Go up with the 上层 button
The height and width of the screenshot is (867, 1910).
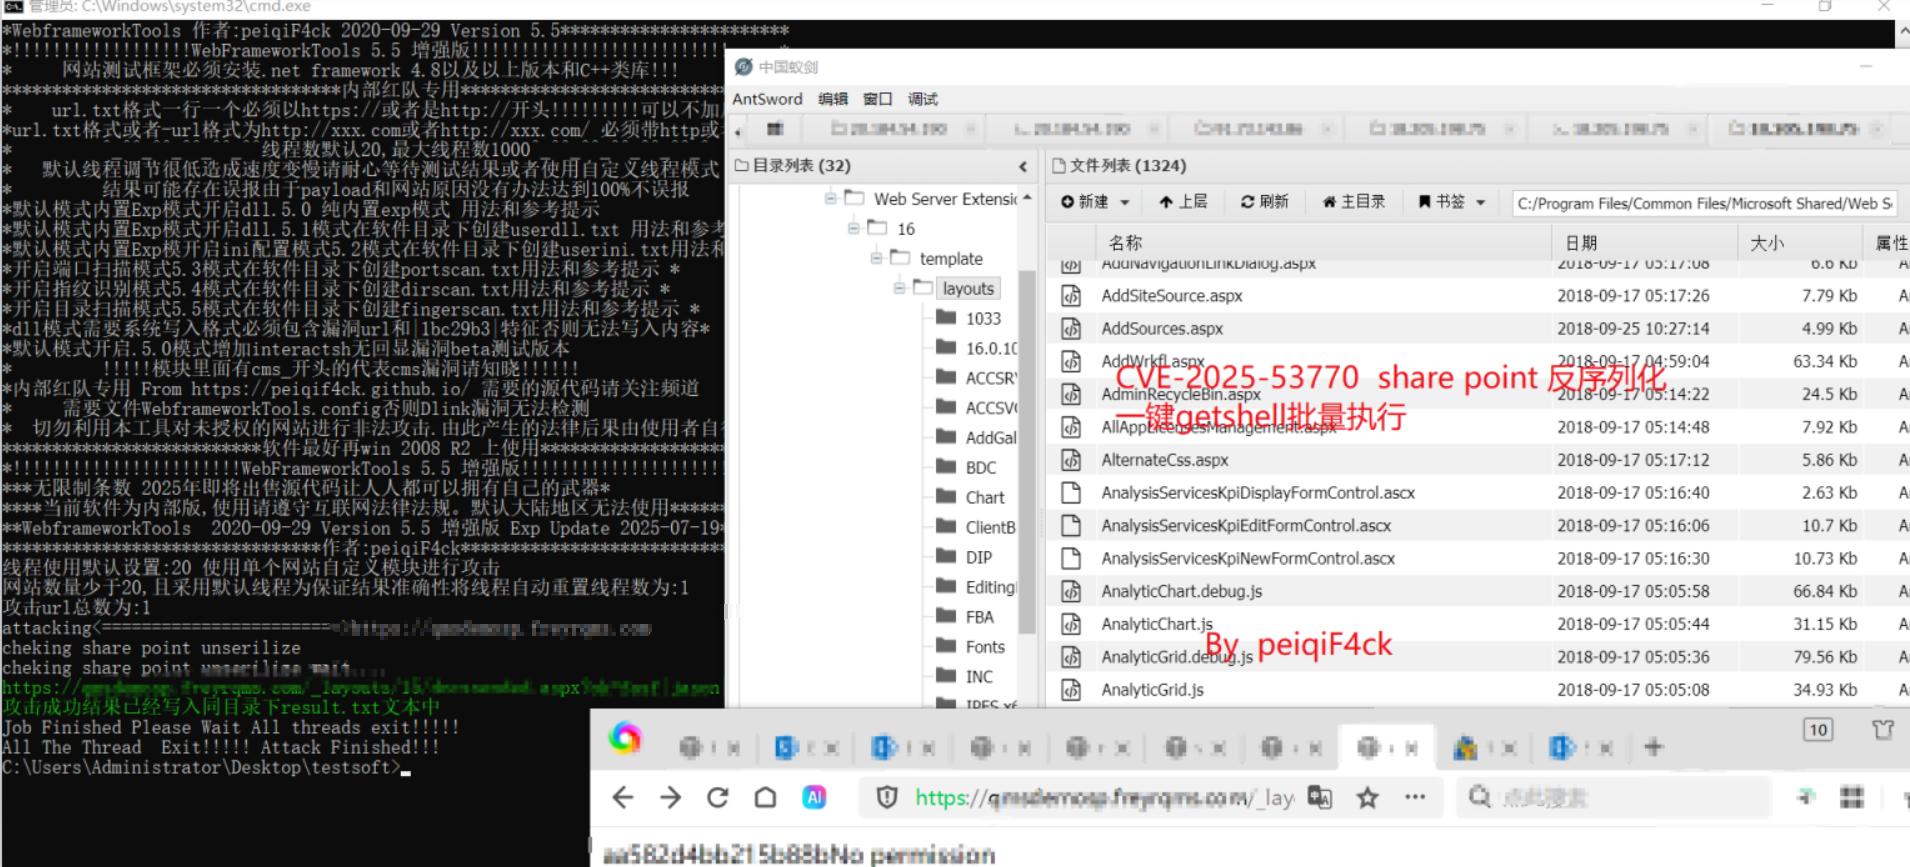[x=1184, y=202]
